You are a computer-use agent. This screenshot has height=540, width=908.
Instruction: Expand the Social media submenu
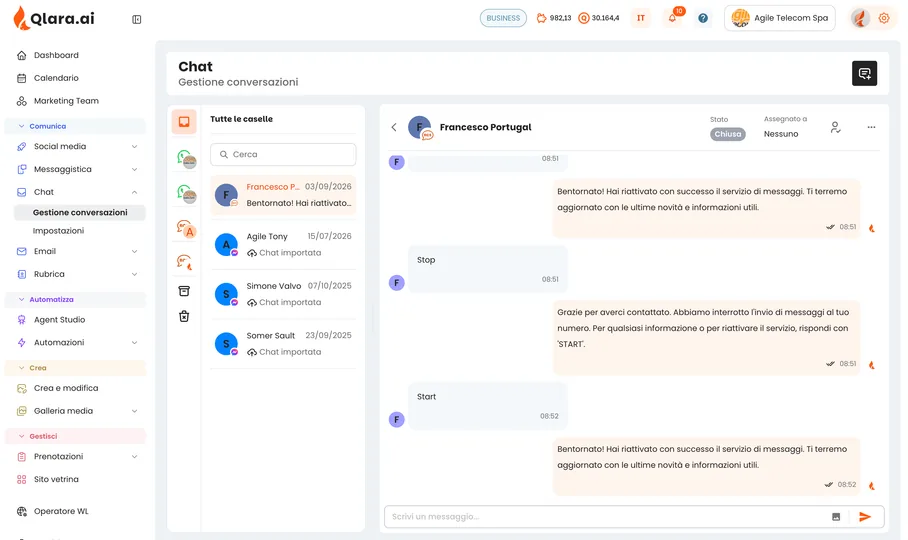[x=134, y=146]
